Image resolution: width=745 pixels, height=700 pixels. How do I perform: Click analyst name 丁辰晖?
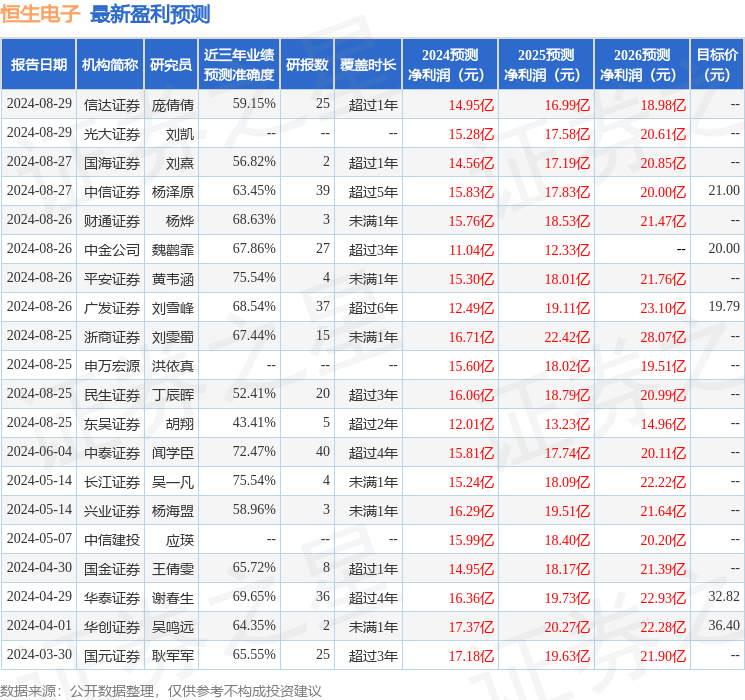click(x=173, y=395)
